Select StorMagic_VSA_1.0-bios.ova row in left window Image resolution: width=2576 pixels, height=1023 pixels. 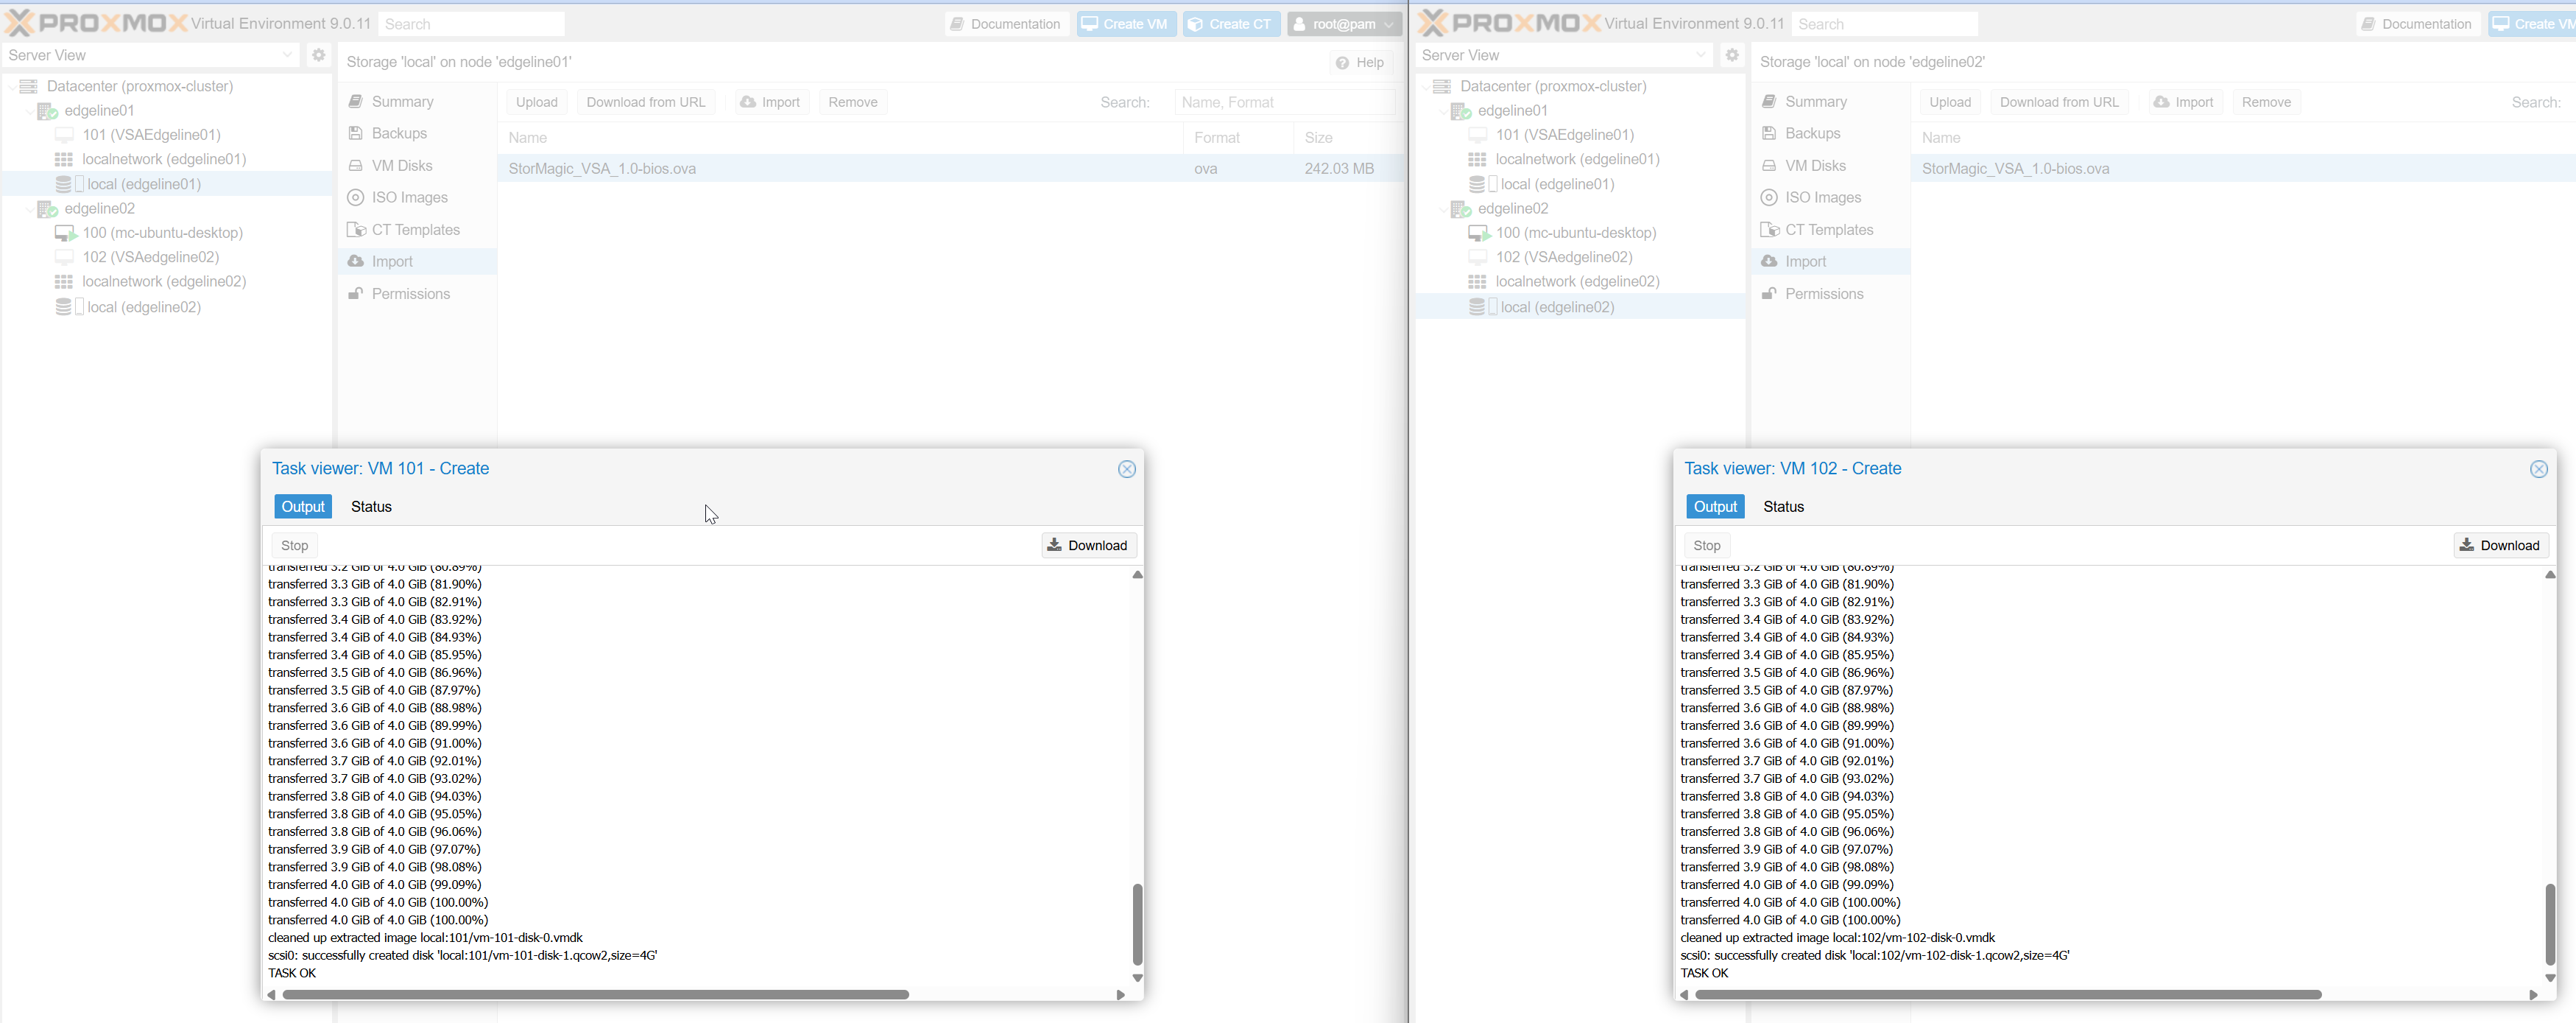pos(951,169)
